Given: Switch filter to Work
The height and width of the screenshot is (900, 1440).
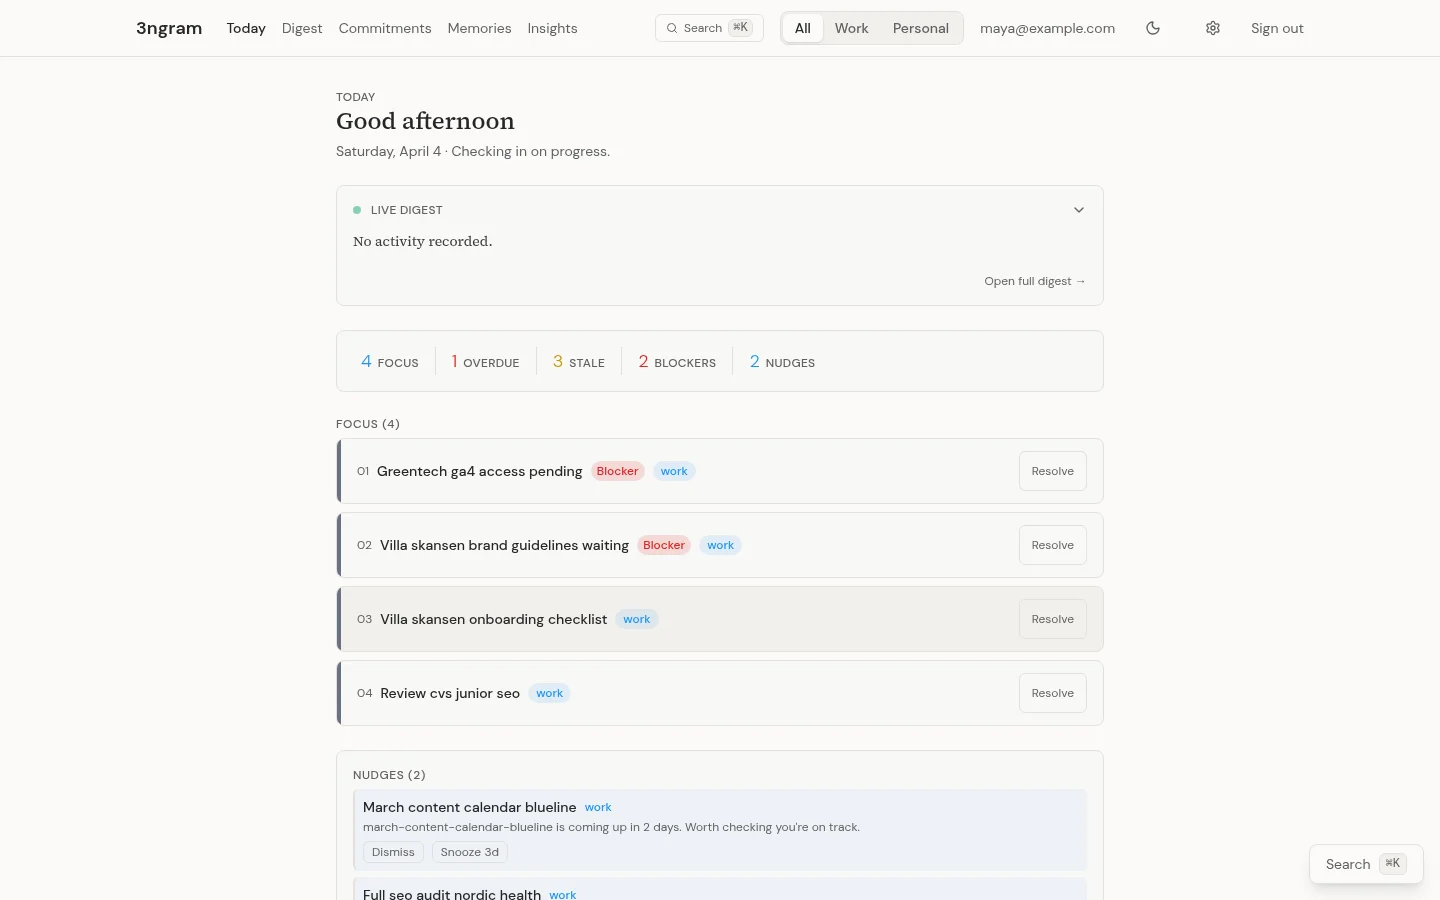Looking at the screenshot, I should point(851,28).
